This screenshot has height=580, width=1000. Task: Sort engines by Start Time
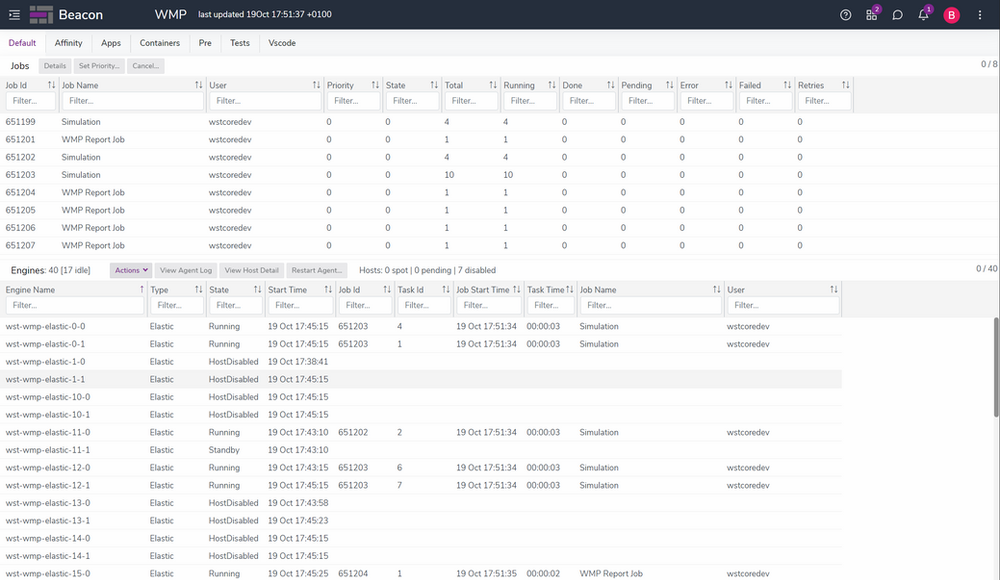click(x=328, y=290)
